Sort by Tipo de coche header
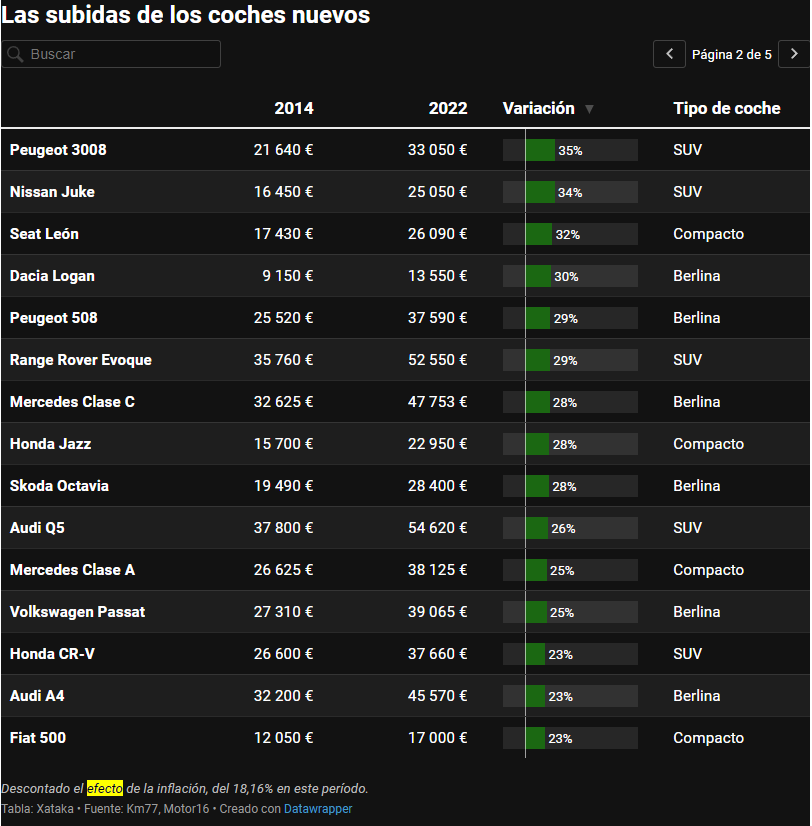The image size is (812, 826). click(x=727, y=109)
